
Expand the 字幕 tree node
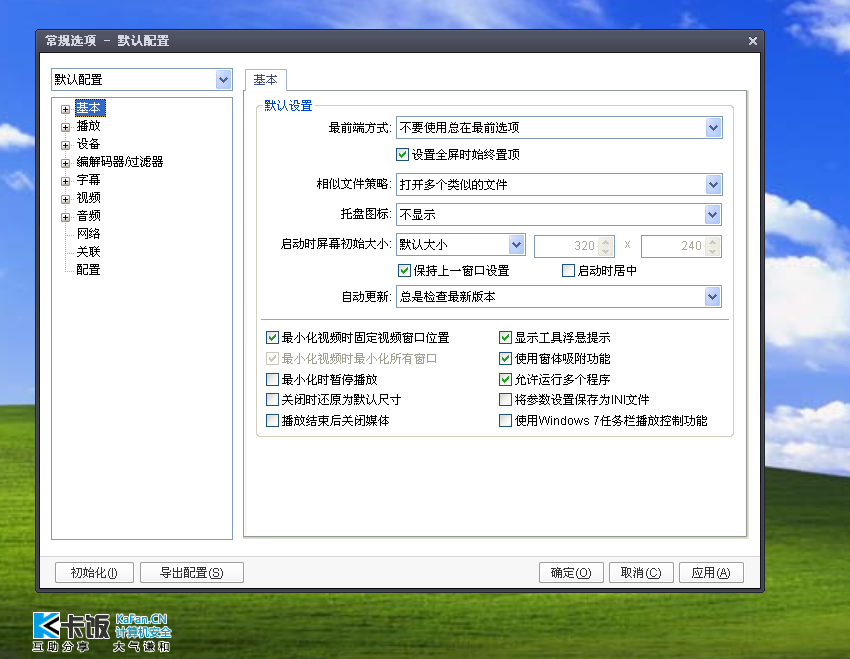pyautogui.click(x=66, y=182)
